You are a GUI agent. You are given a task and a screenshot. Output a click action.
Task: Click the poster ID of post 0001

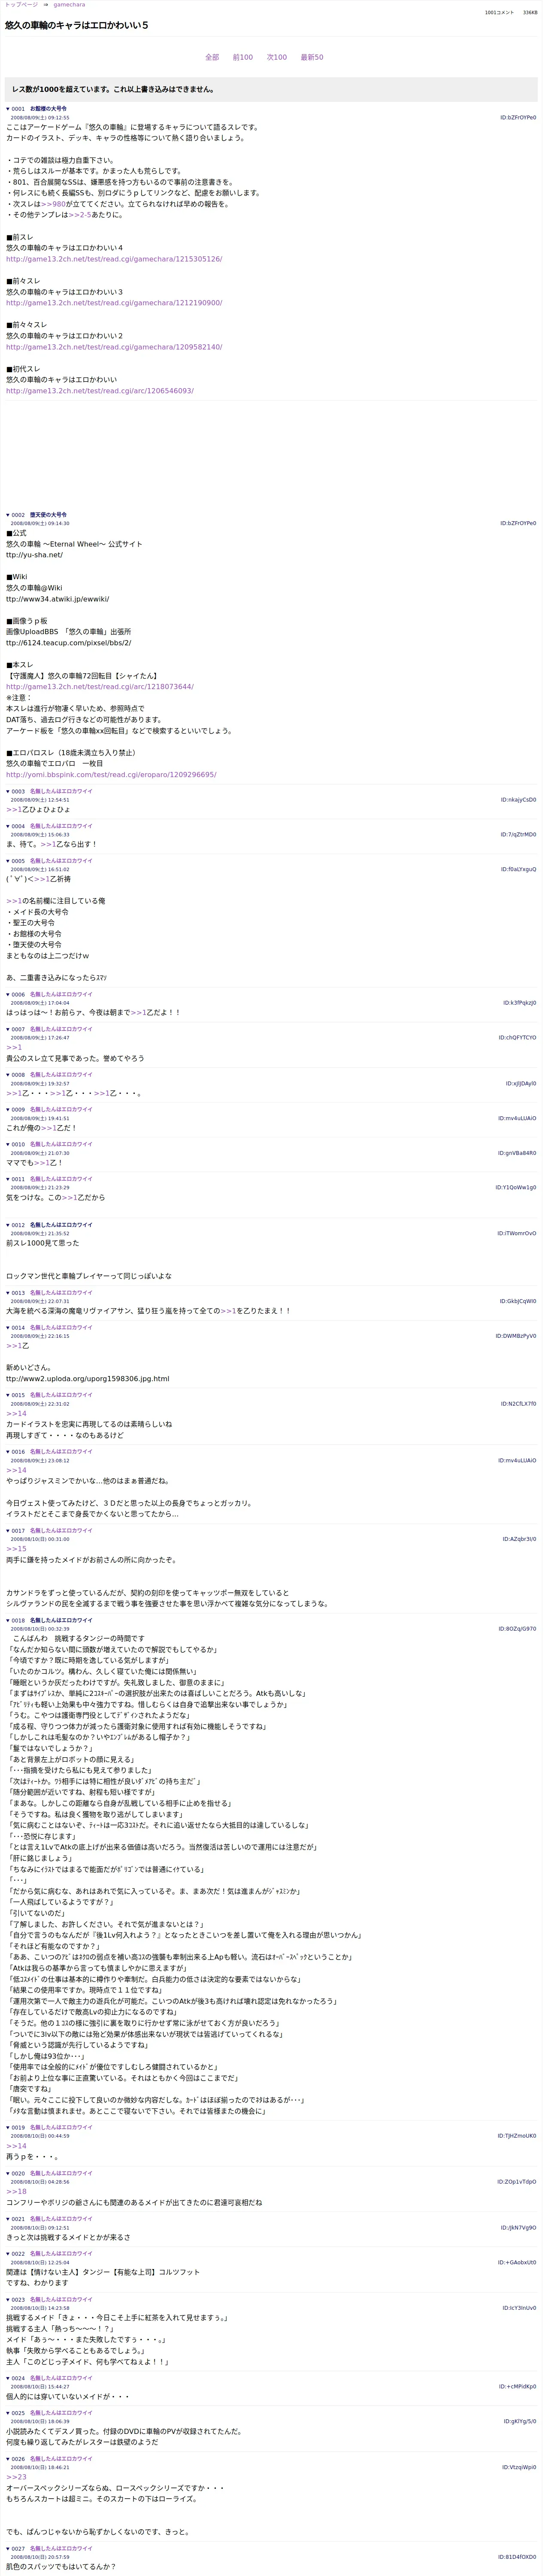click(x=518, y=118)
